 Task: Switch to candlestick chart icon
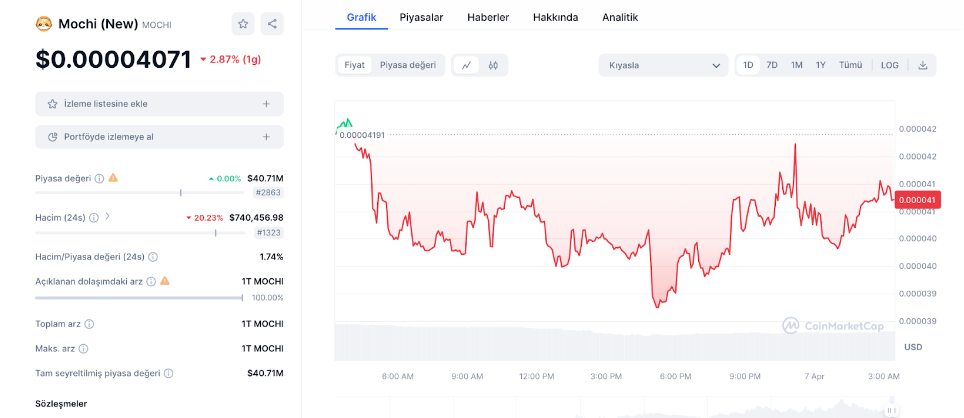click(x=494, y=65)
